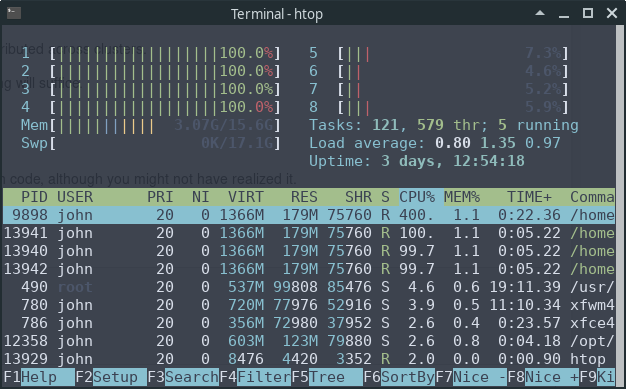This screenshot has height=389, width=626.
Task: Sort processes by the CPU% column header
Action: click(x=417, y=197)
